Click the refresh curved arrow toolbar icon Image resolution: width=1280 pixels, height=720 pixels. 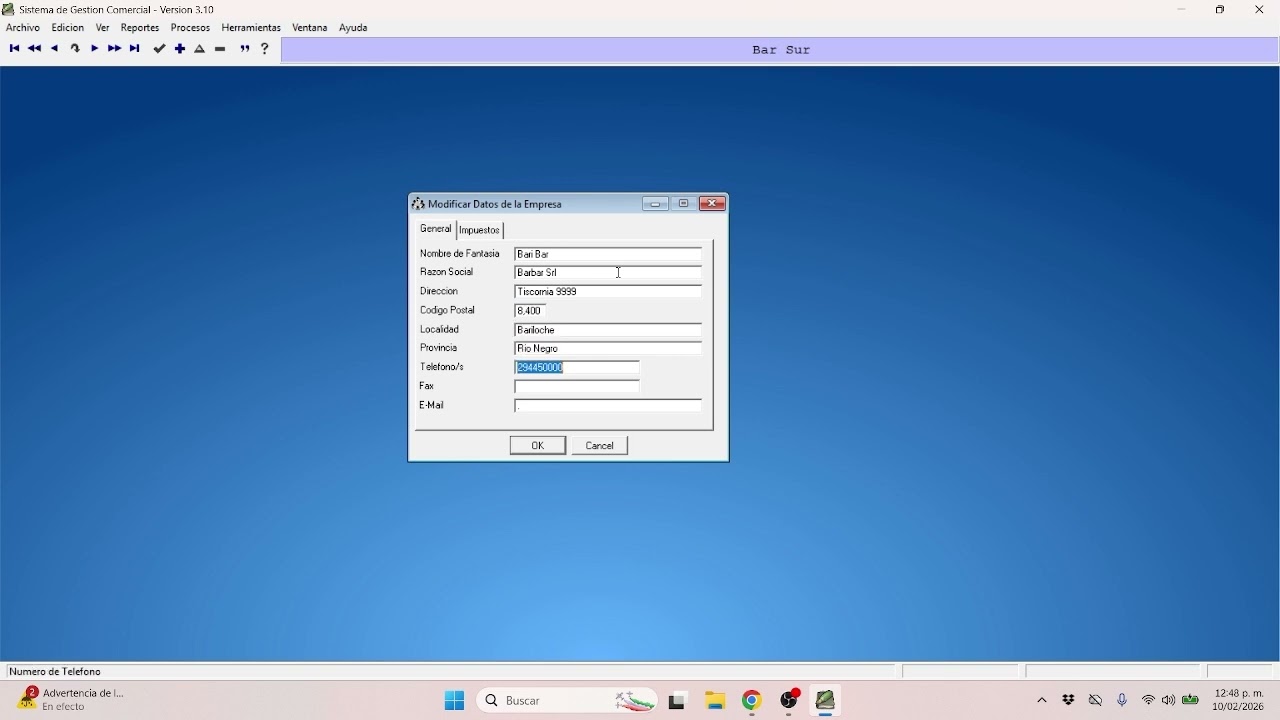pos(75,49)
